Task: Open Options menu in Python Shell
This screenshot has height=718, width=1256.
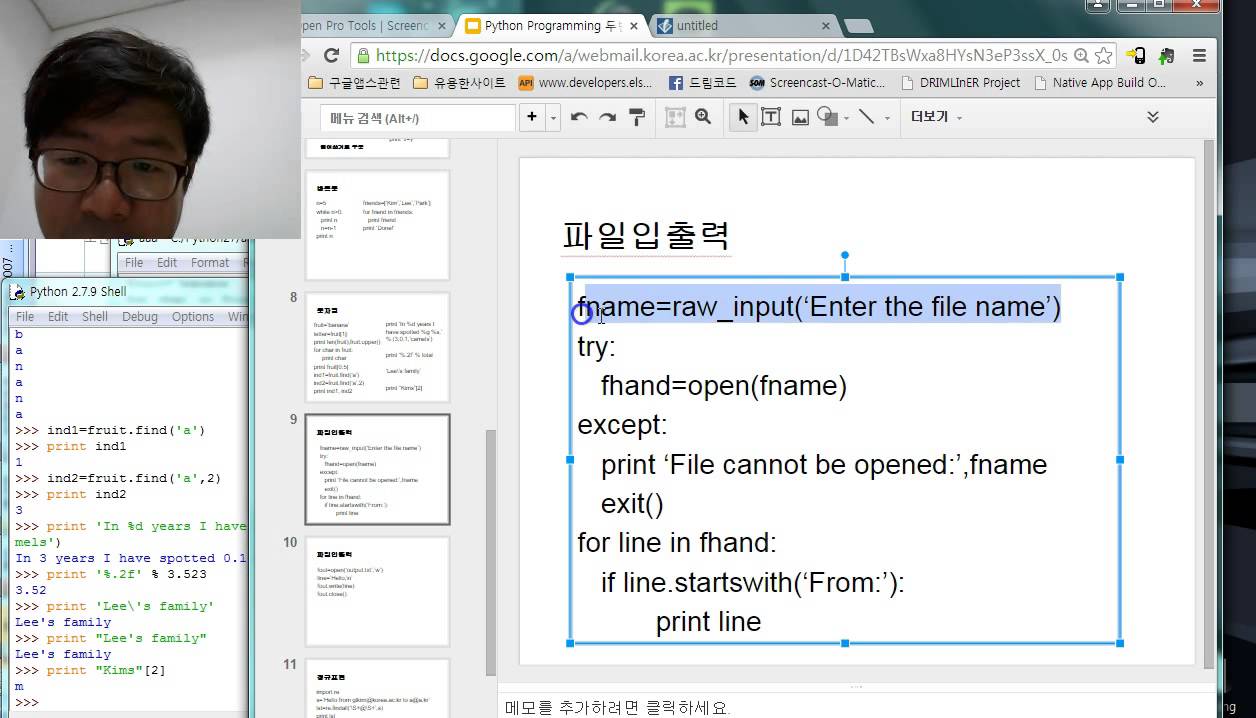Action: [193, 316]
